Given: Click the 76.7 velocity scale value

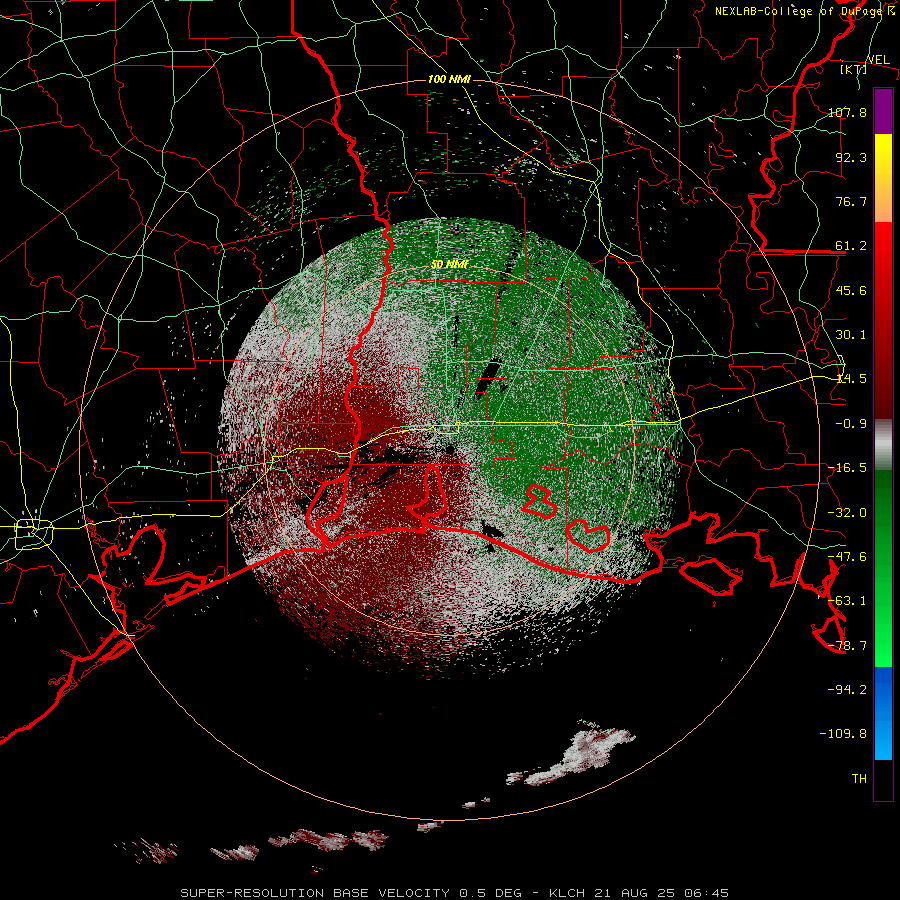Looking at the screenshot, I should [851, 201].
